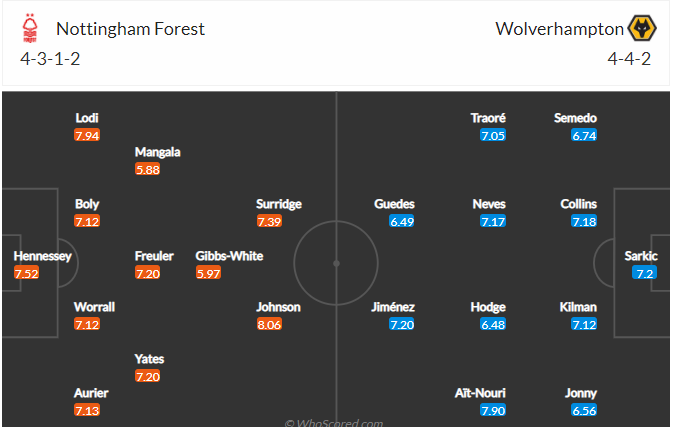
Task: Open Aït-Nouri player profile
Action: [x=480, y=393]
